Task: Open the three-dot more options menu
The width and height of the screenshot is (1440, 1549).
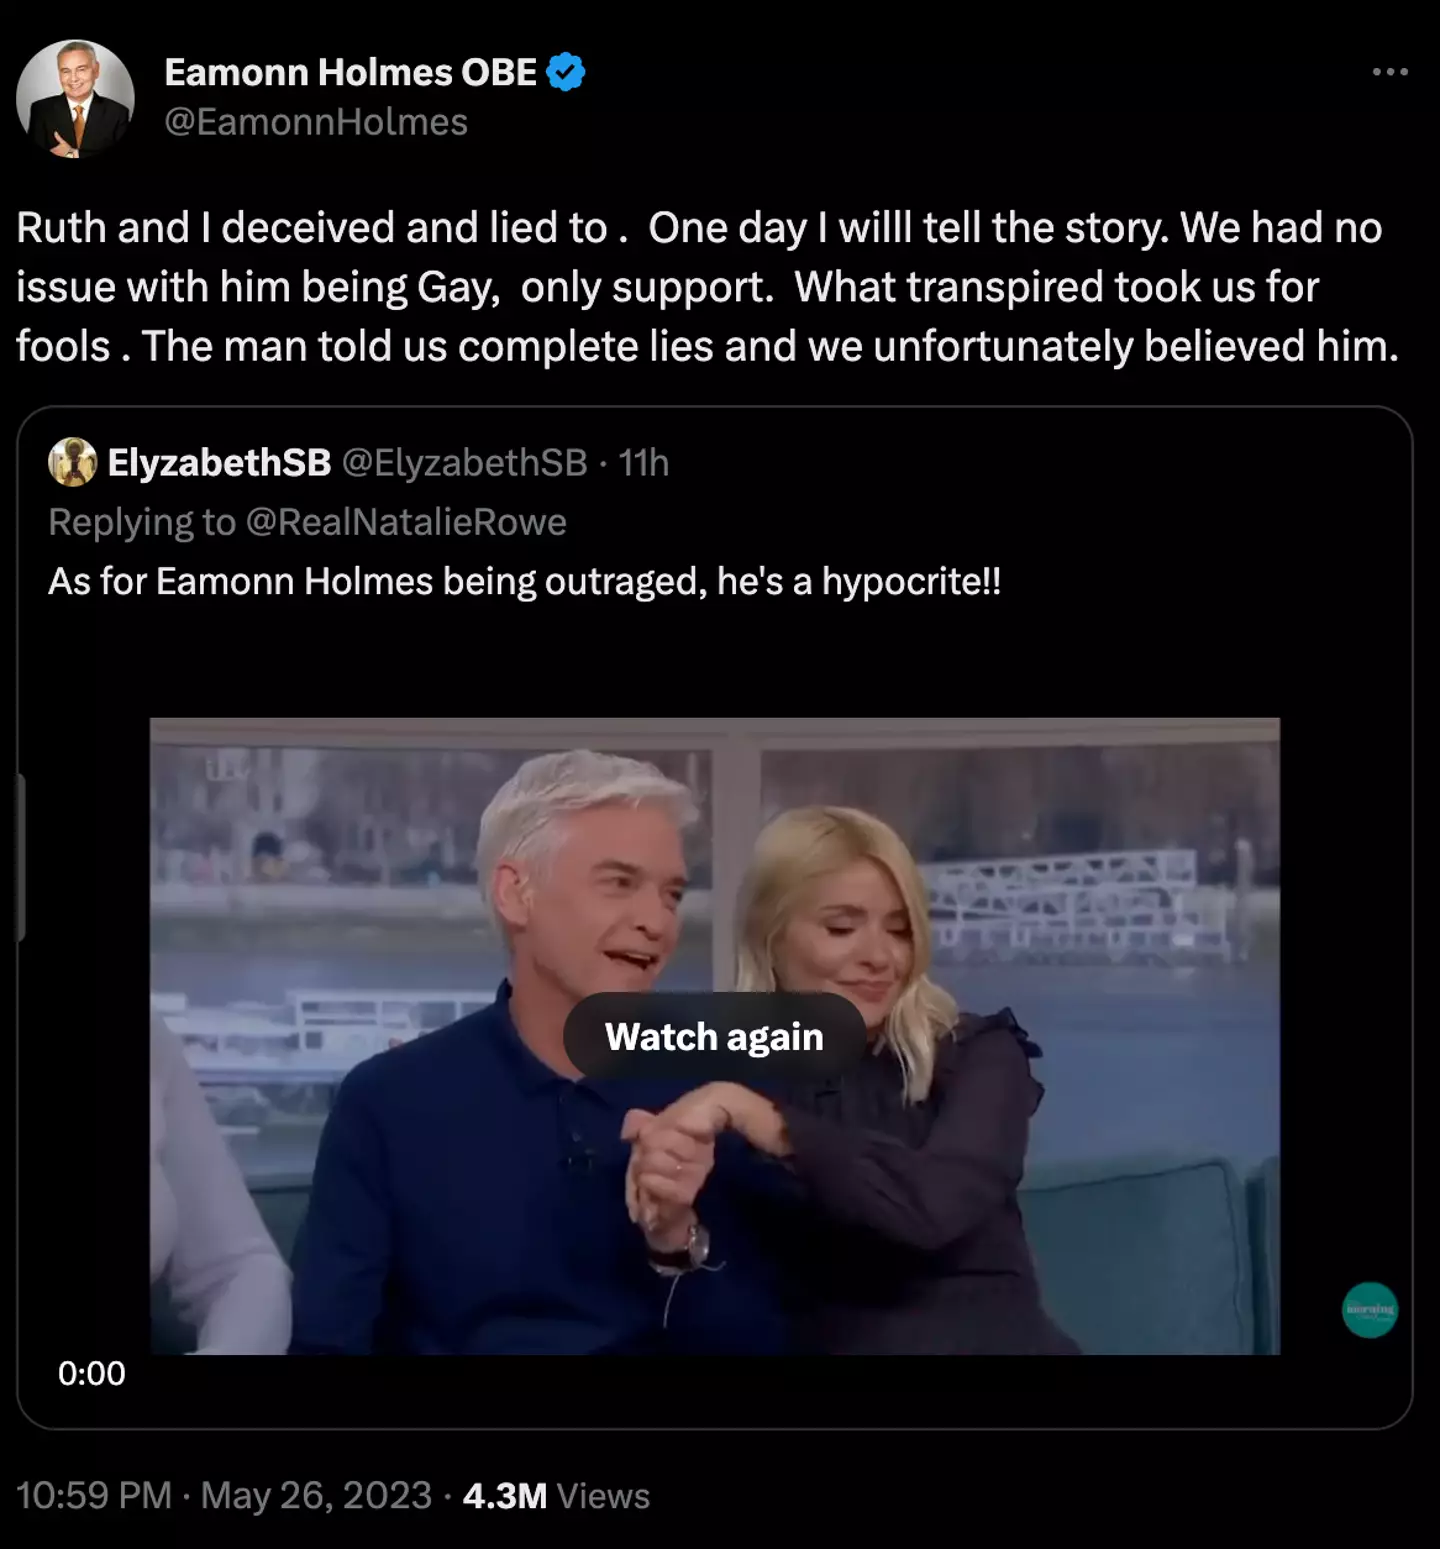Action: [1390, 72]
